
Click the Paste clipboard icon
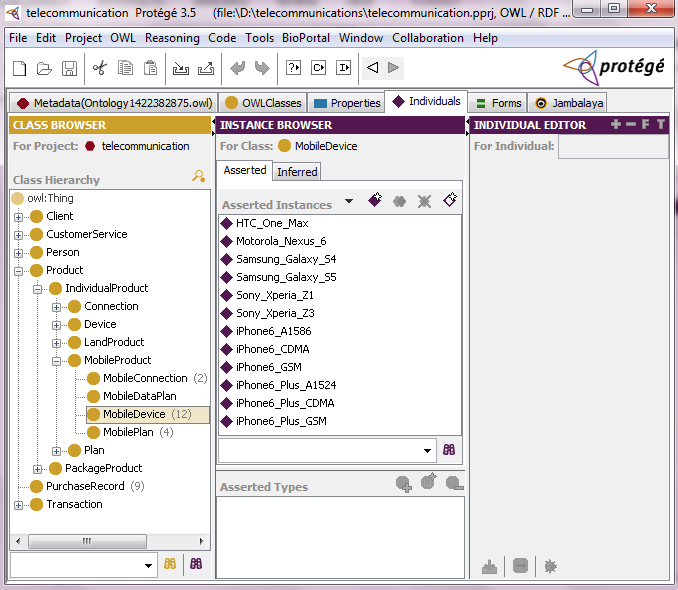coord(150,68)
